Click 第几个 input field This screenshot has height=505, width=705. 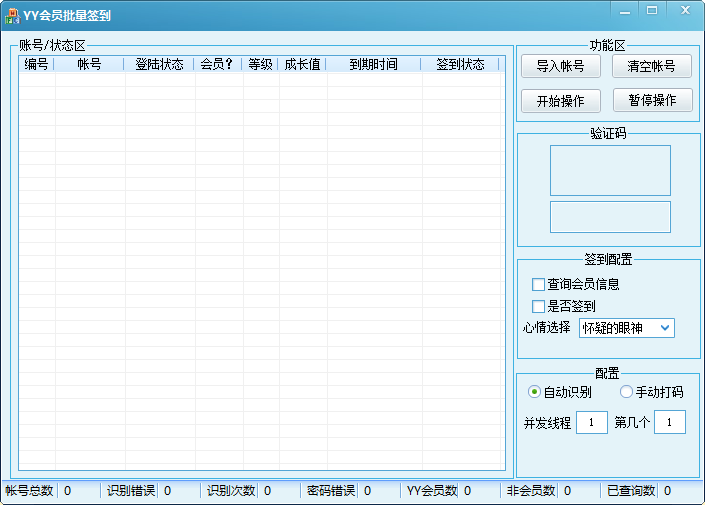669,422
